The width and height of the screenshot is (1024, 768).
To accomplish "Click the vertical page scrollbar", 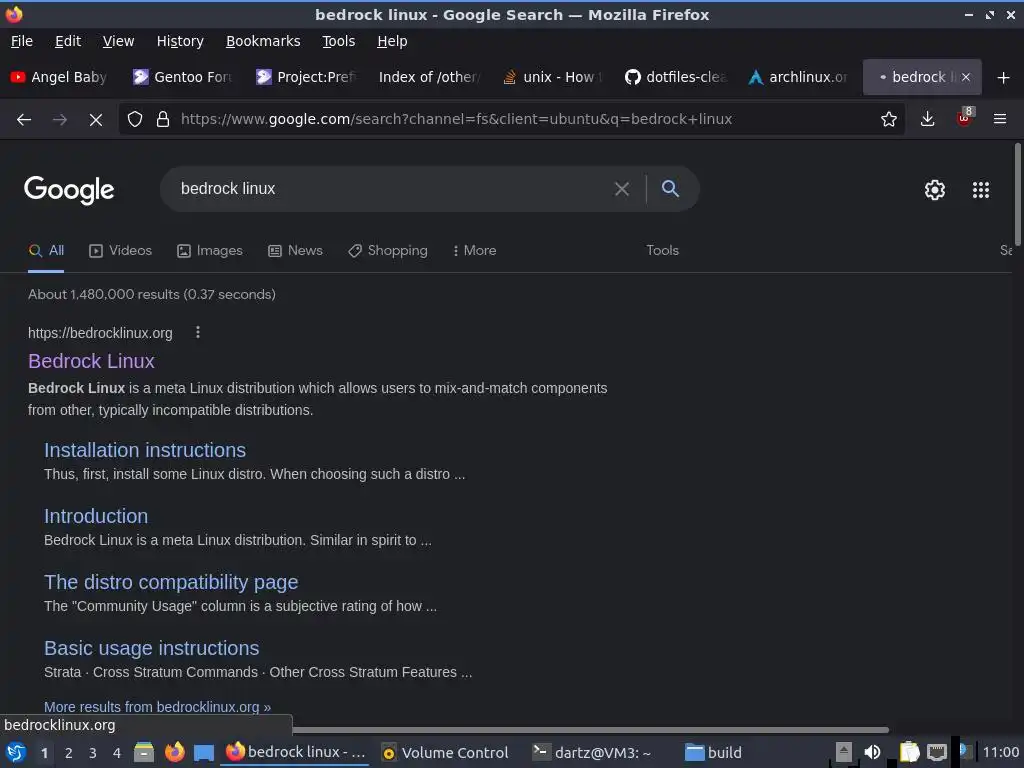I will point(1017,195).
